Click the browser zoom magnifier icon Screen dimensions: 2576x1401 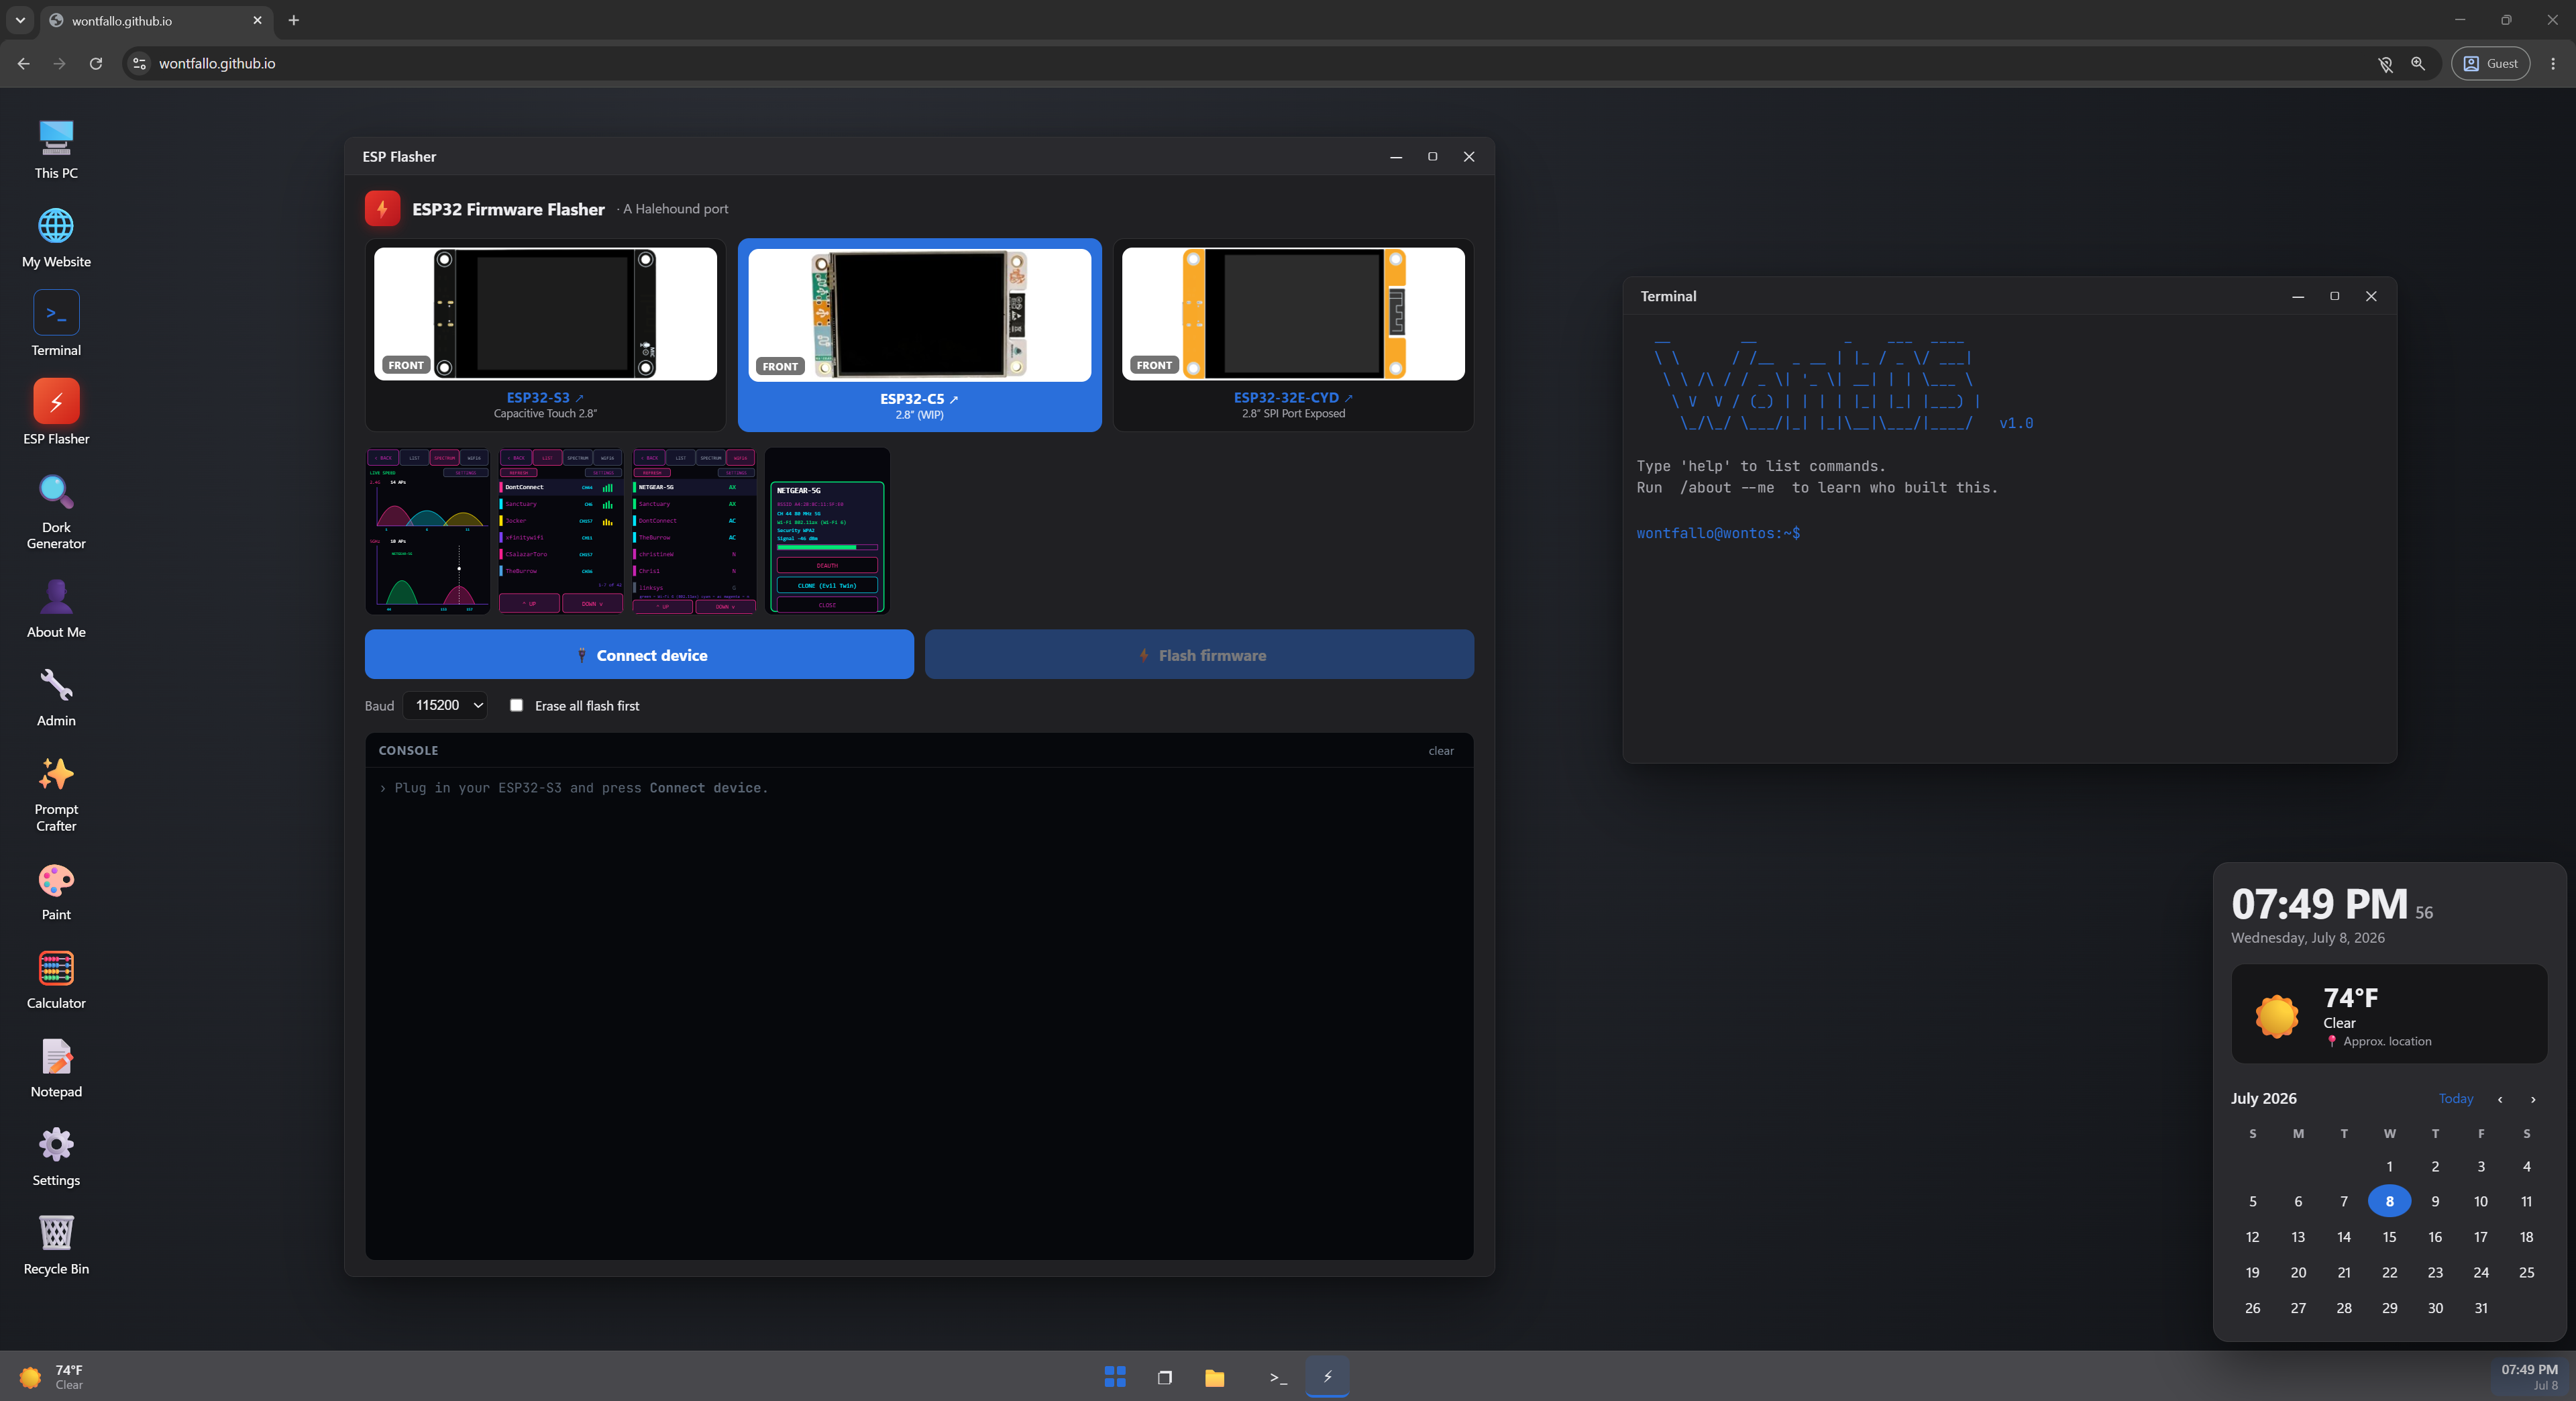coord(2417,63)
